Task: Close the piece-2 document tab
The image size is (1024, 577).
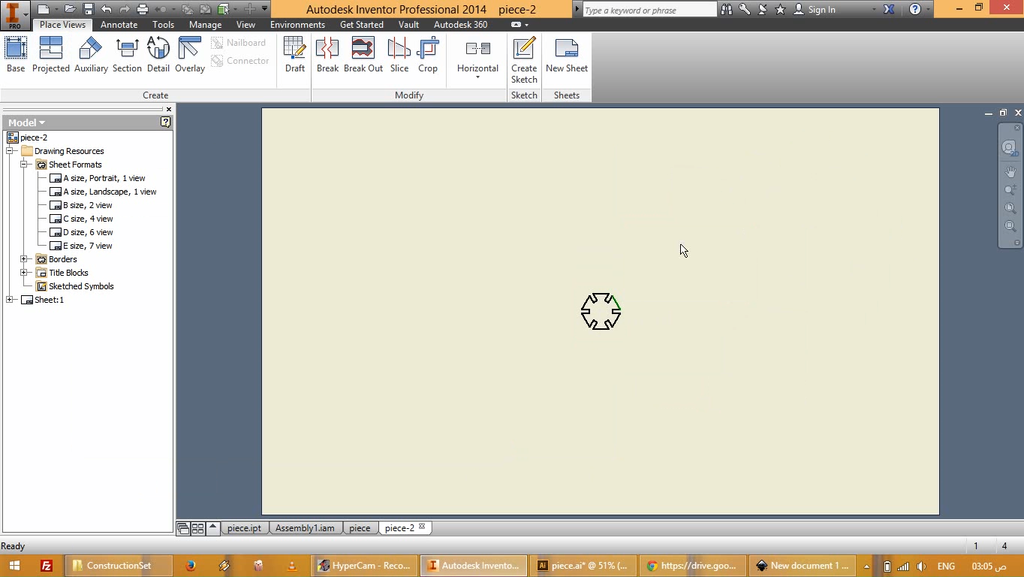Action: point(422,527)
